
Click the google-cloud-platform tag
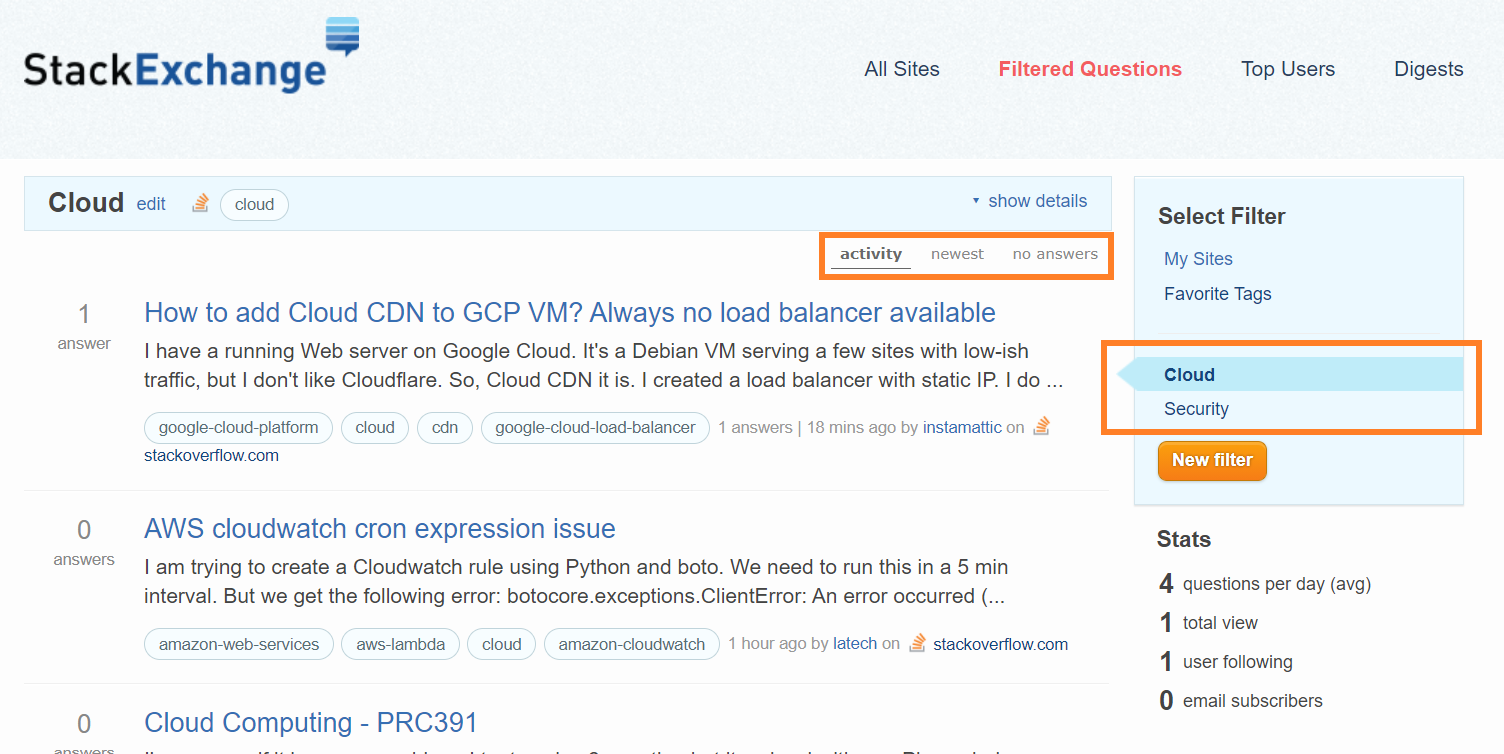click(x=238, y=428)
